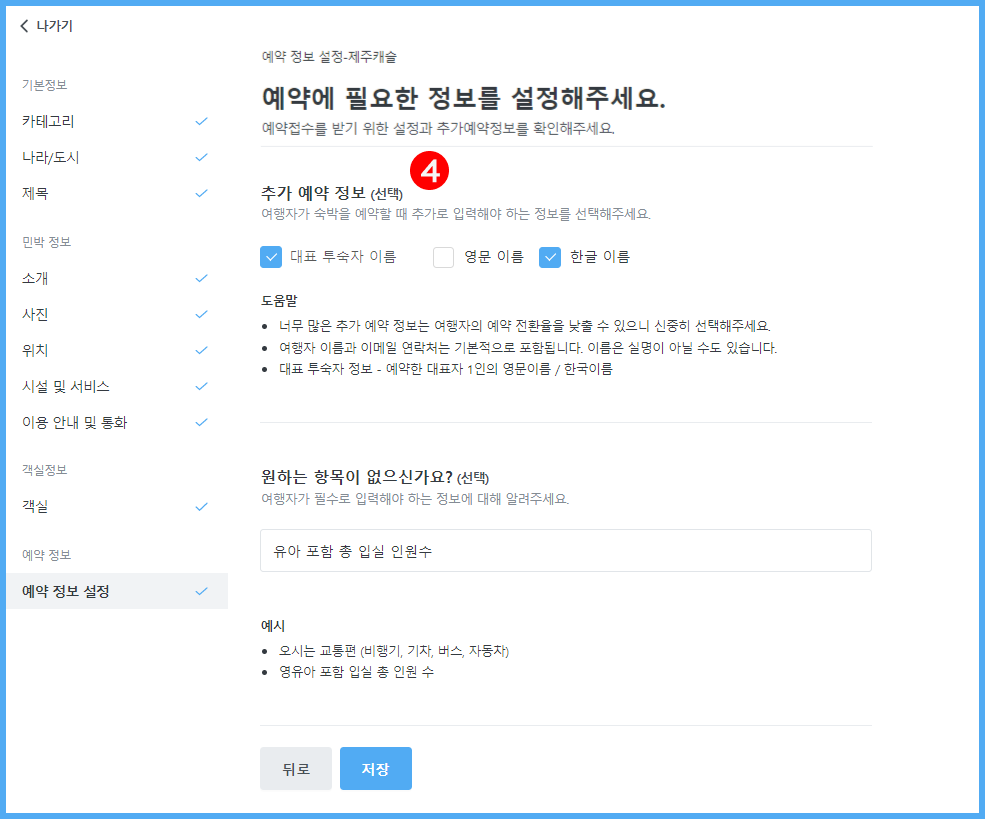The width and height of the screenshot is (985, 819).
Task: Click the checkmark icon beside 위치
Action: click(x=201, y=350)
